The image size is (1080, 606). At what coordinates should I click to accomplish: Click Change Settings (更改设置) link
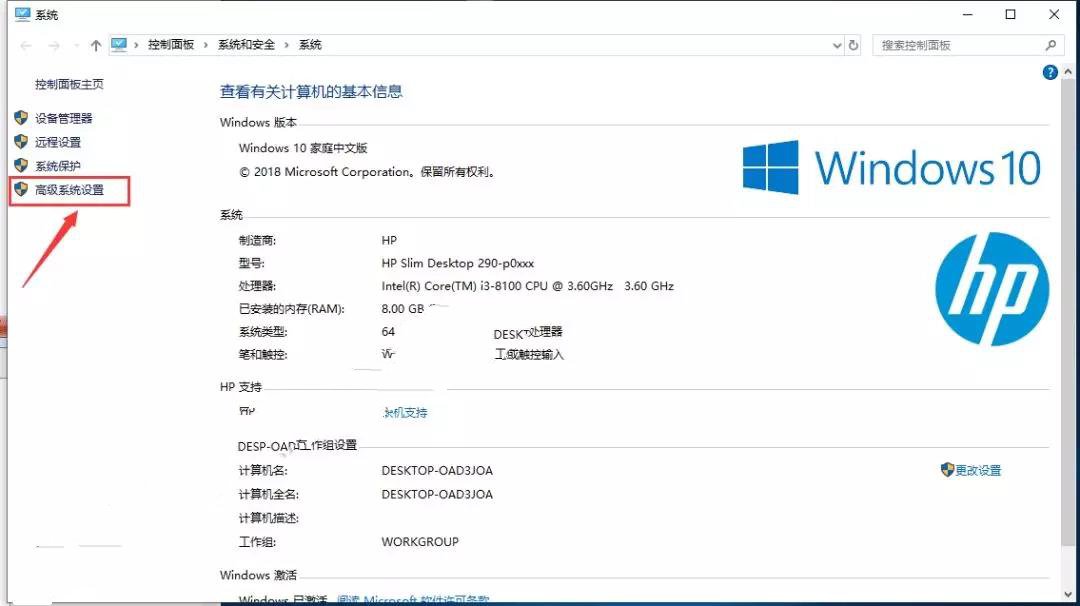(x=978, y=470)
